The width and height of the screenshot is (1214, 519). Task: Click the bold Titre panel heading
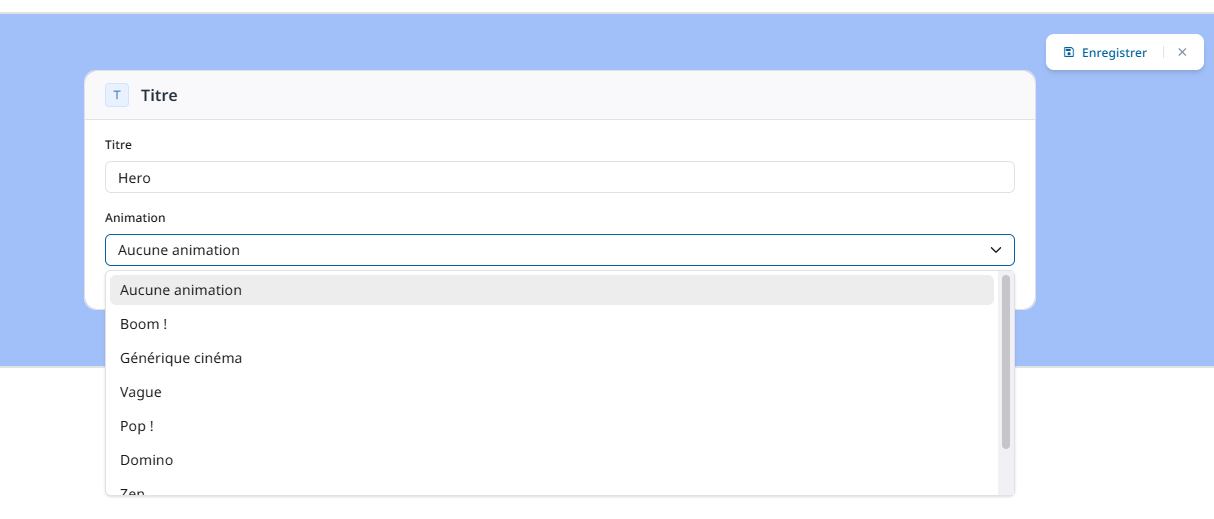tap(159, 96)
